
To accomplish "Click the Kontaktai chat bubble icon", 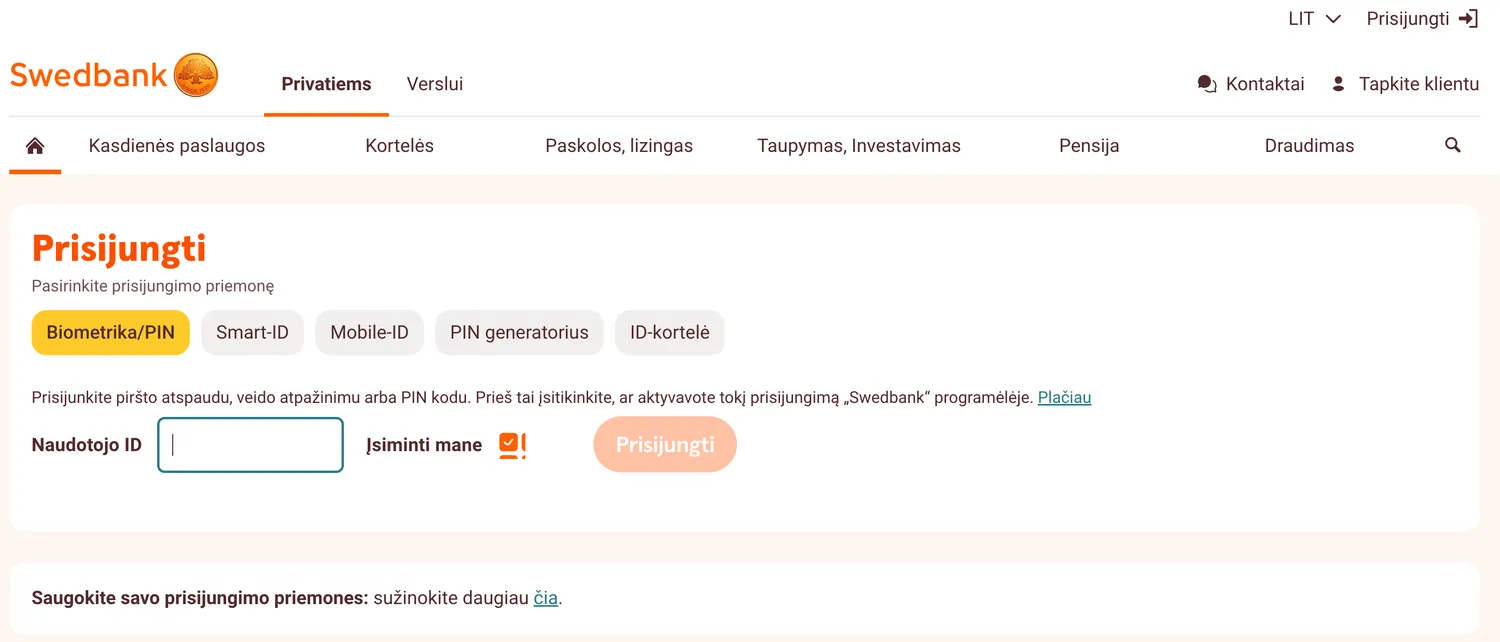I will click(x=1205, y=83).
